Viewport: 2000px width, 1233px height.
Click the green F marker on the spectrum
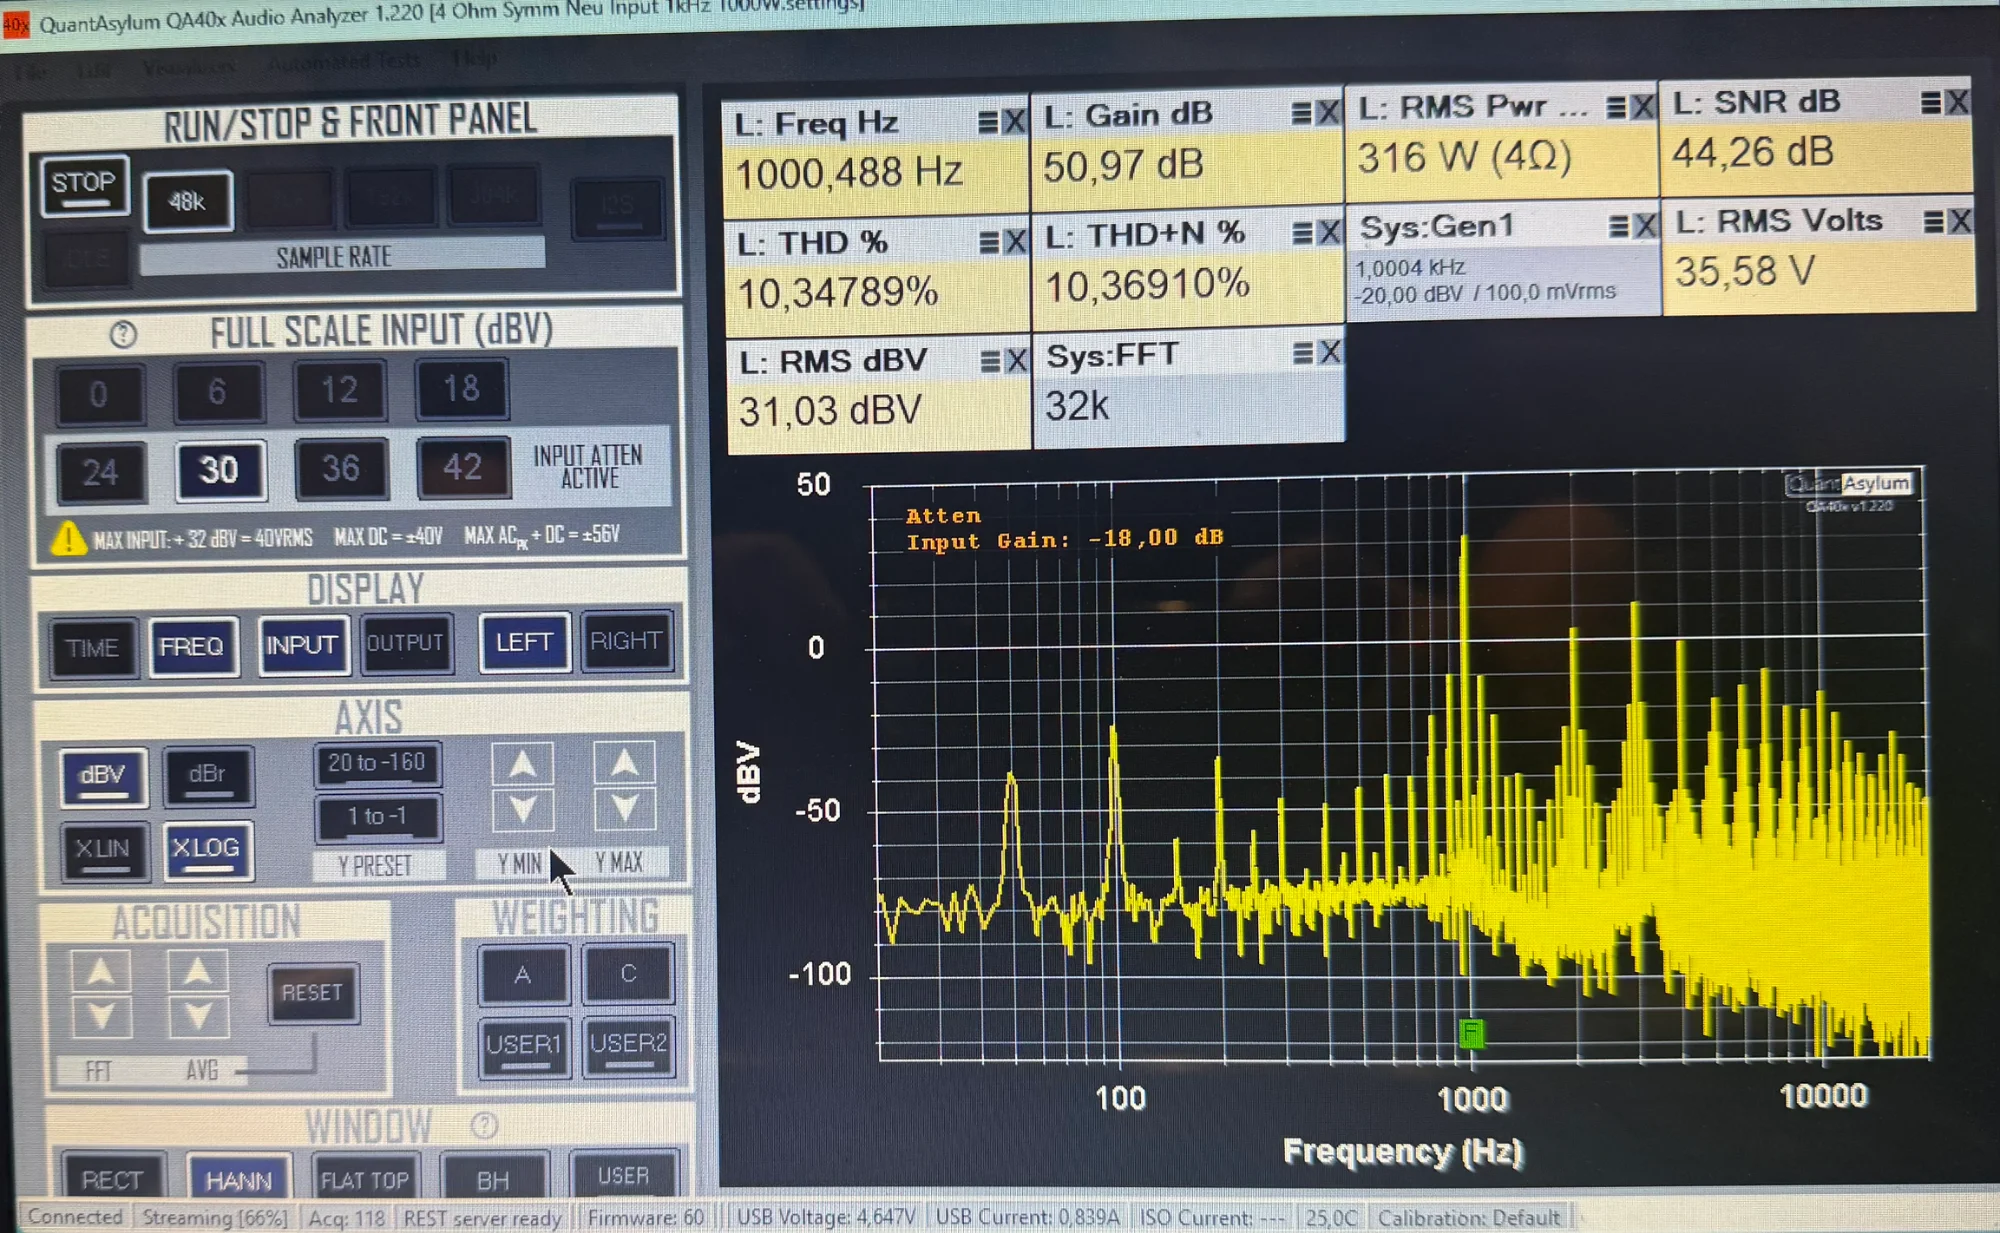pos(1471,1033)
